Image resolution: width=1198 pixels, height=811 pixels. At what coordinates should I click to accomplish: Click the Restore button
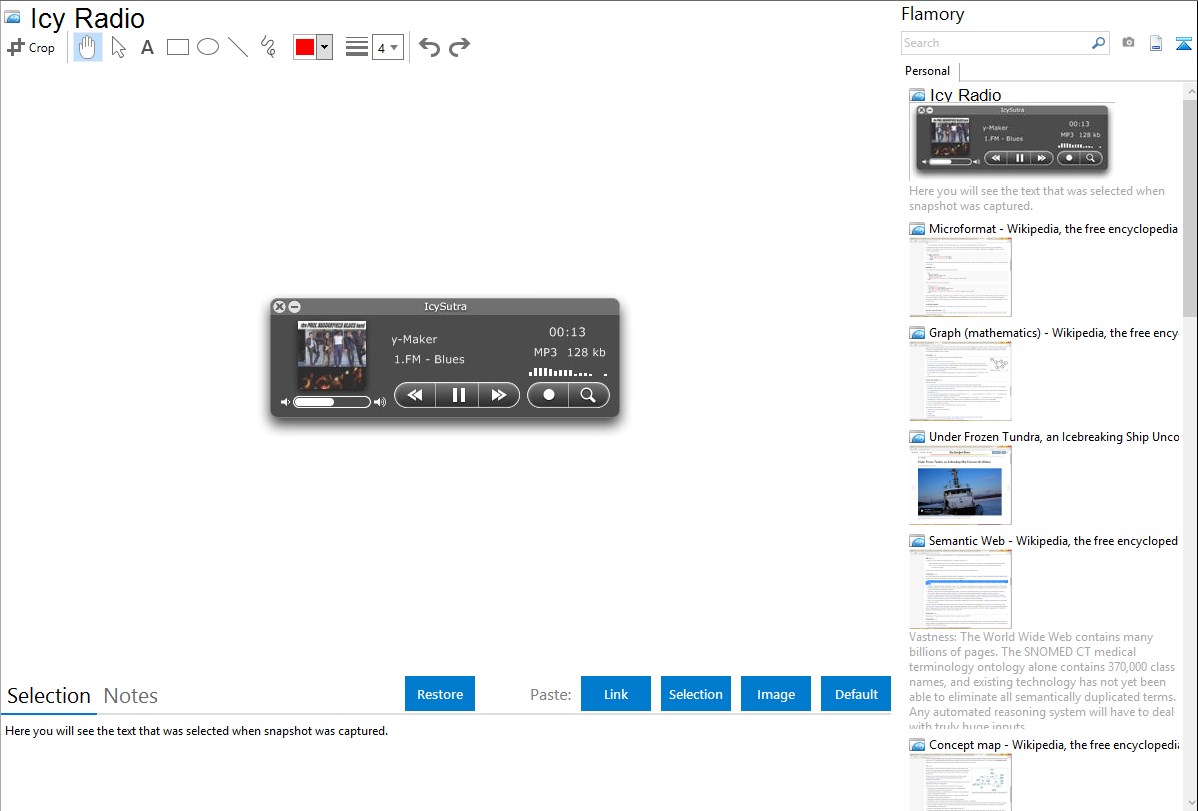(440, 694)
